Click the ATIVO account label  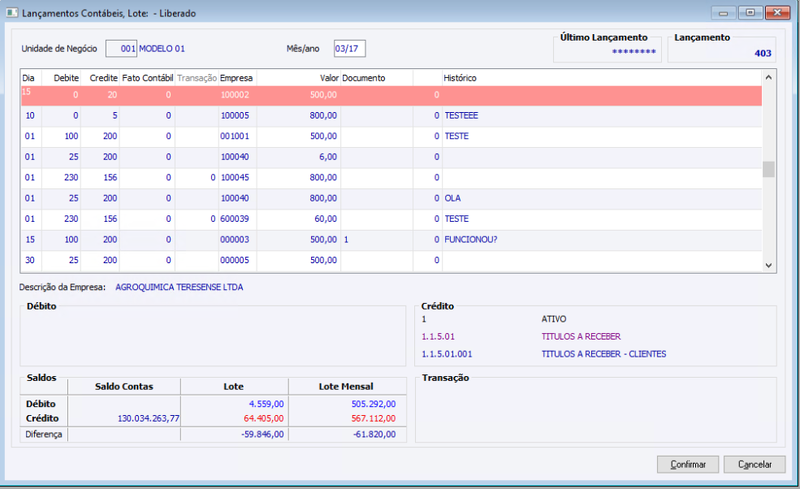click(x=554, y=319)
